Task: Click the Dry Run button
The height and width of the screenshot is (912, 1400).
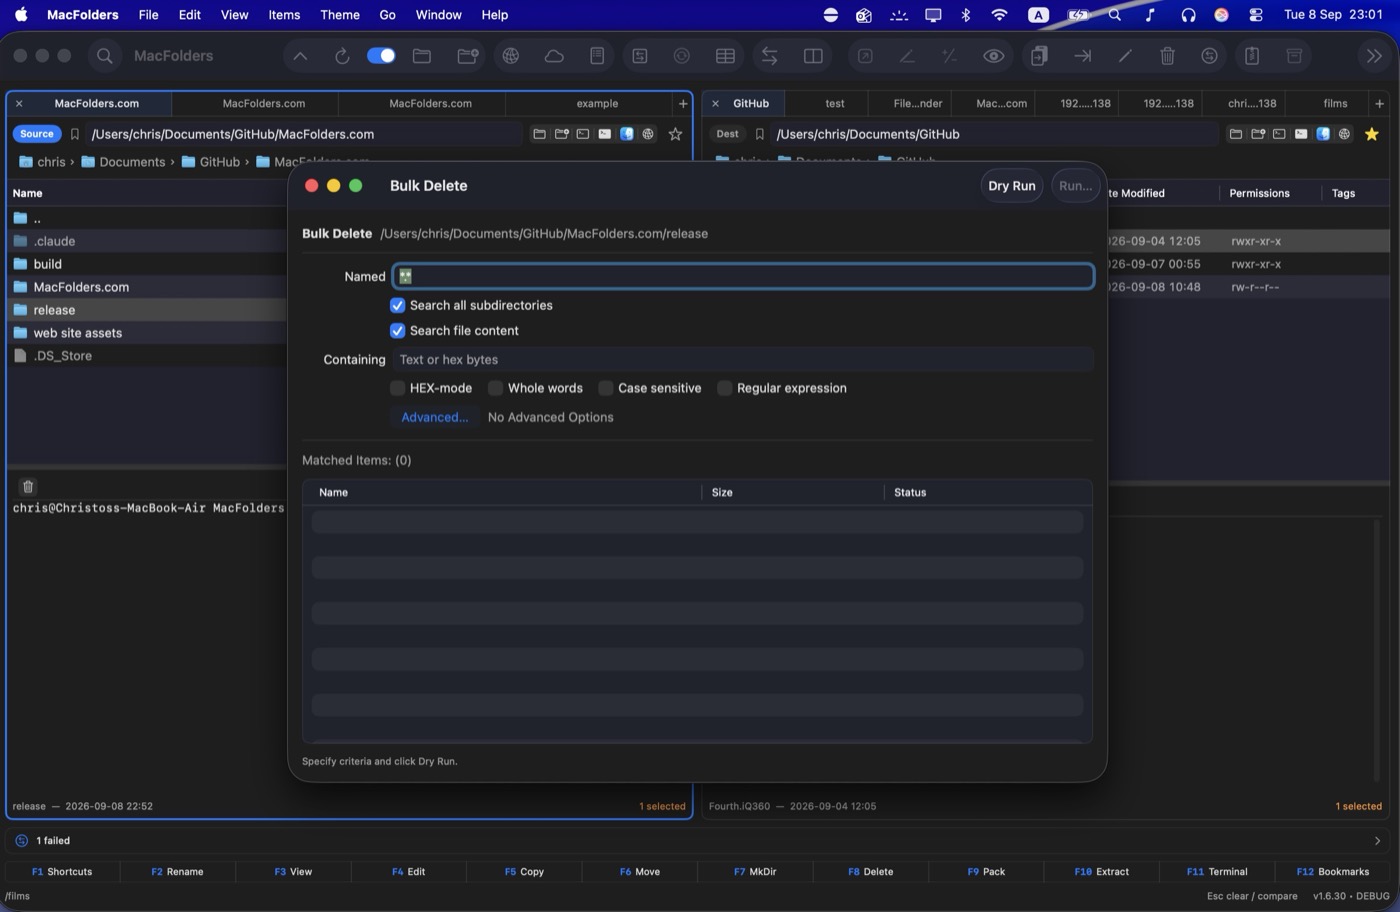Action: pyautogui.click(x=1011, y=186)
